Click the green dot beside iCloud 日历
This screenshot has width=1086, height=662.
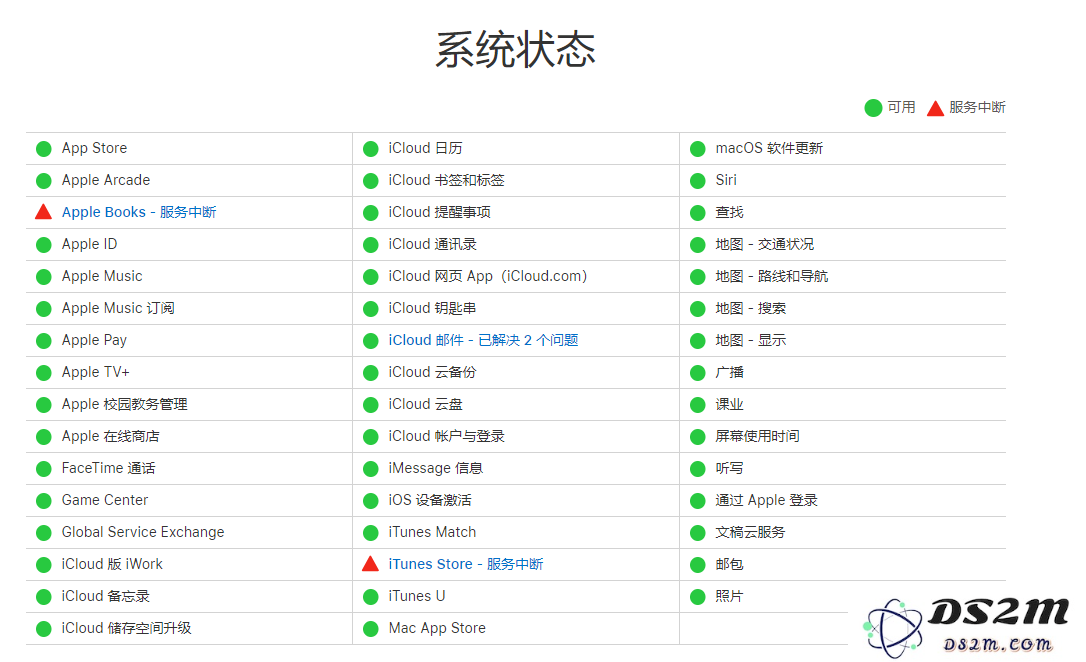(371, 149)
